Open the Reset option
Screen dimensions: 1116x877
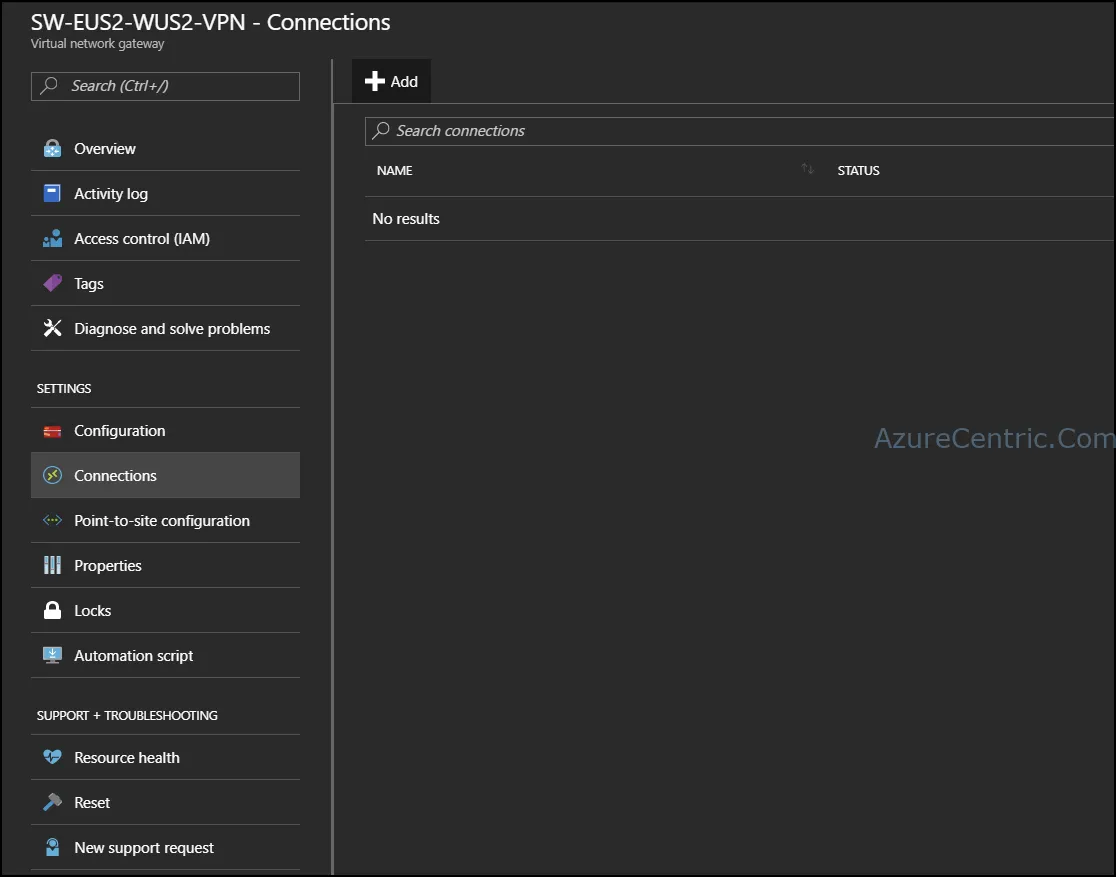pyautogui.click(x=165, y=802)
